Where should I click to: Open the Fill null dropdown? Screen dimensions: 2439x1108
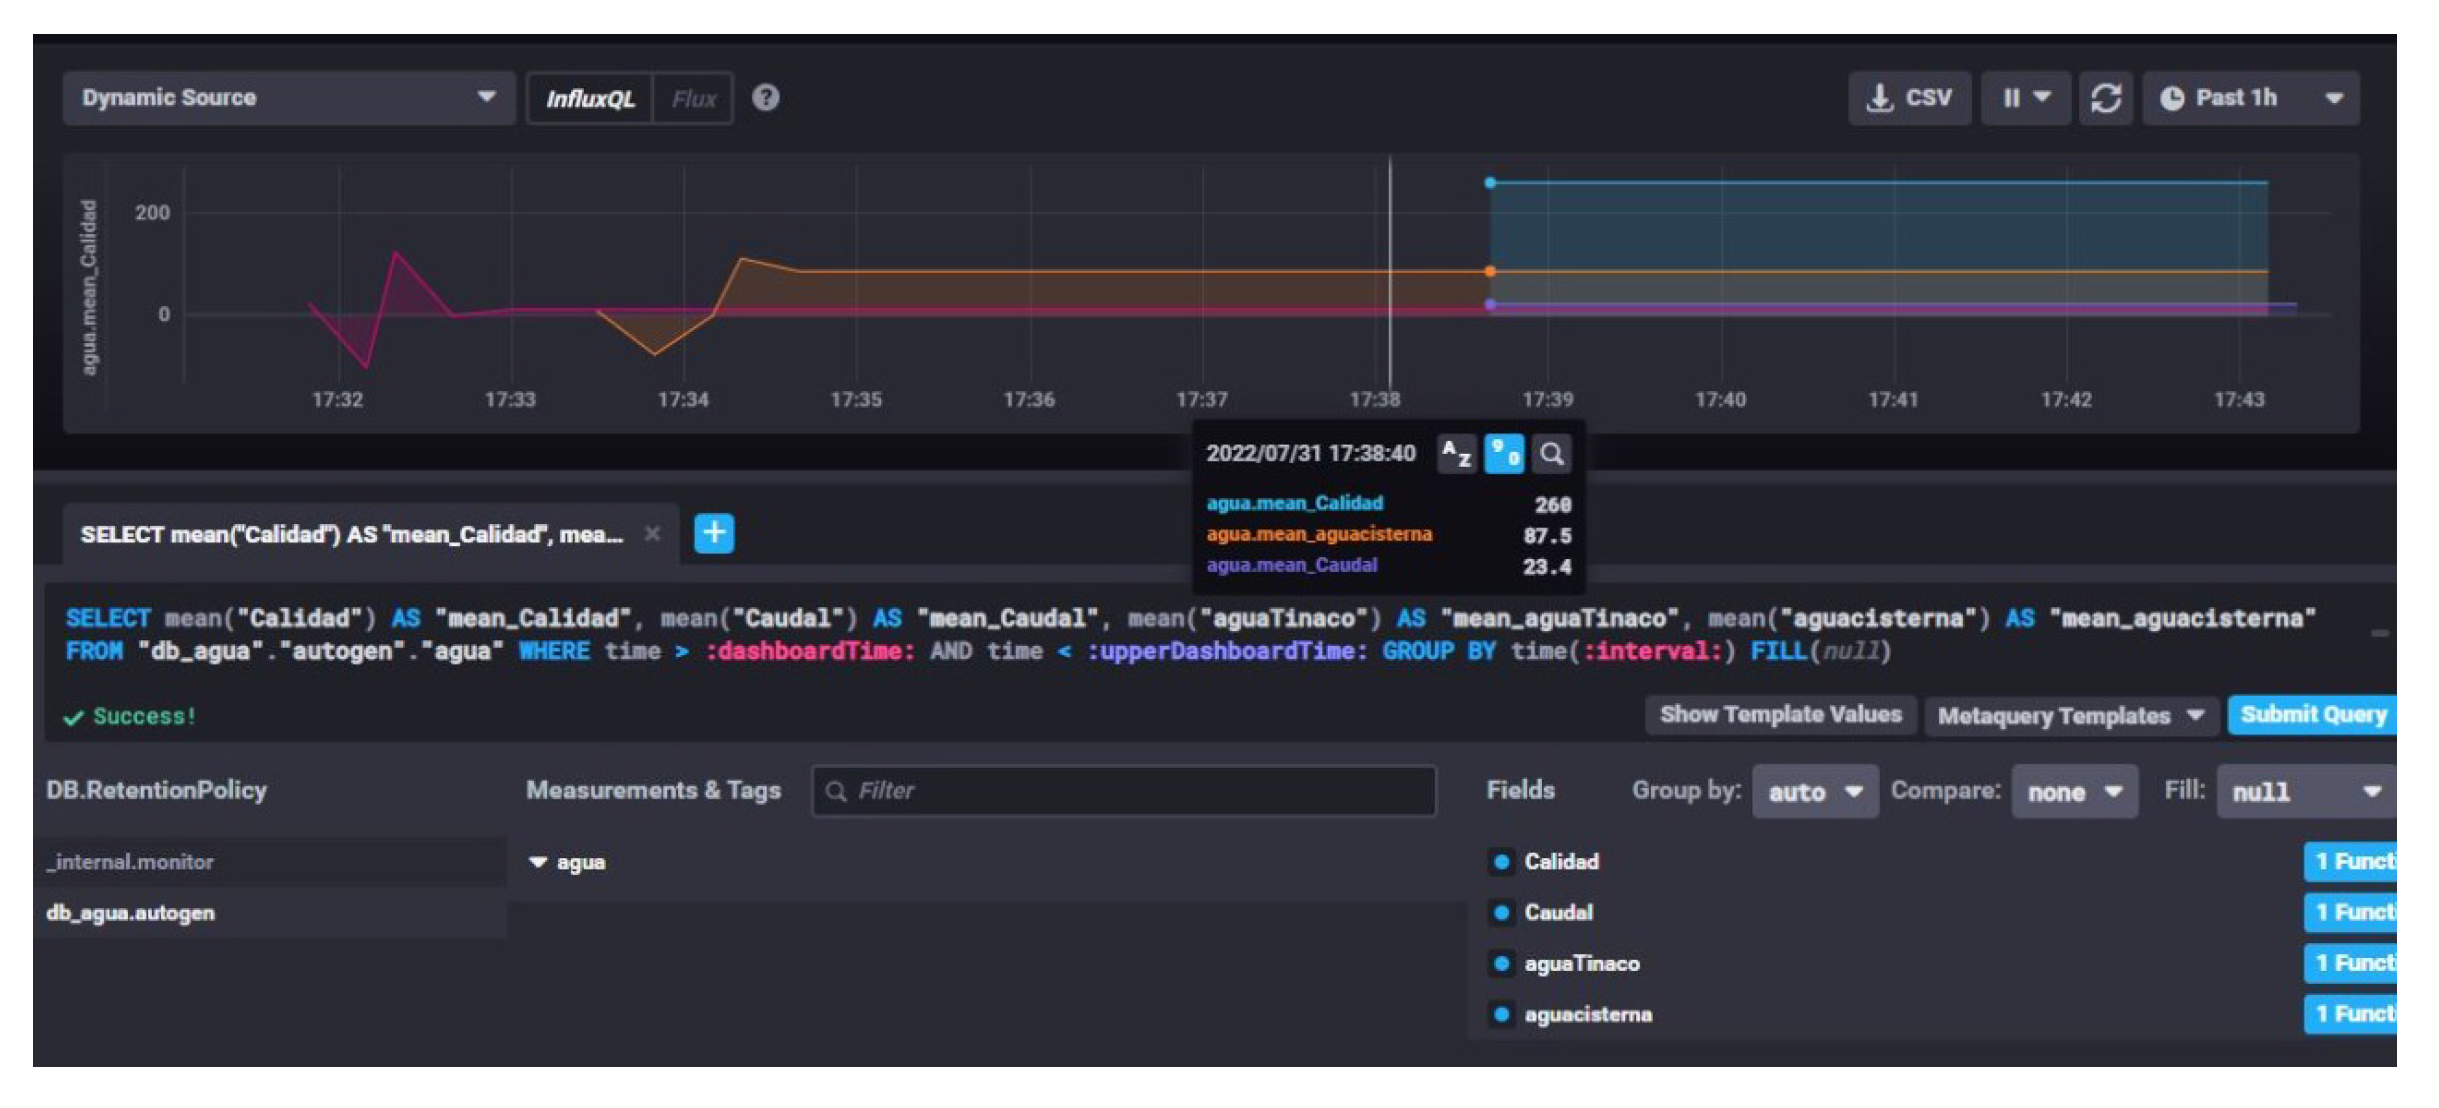point(2304,792)
